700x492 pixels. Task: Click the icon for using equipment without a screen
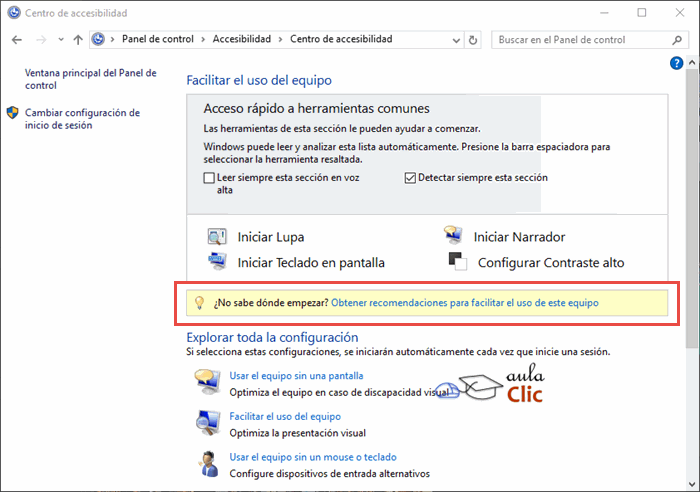coord(208,382)
